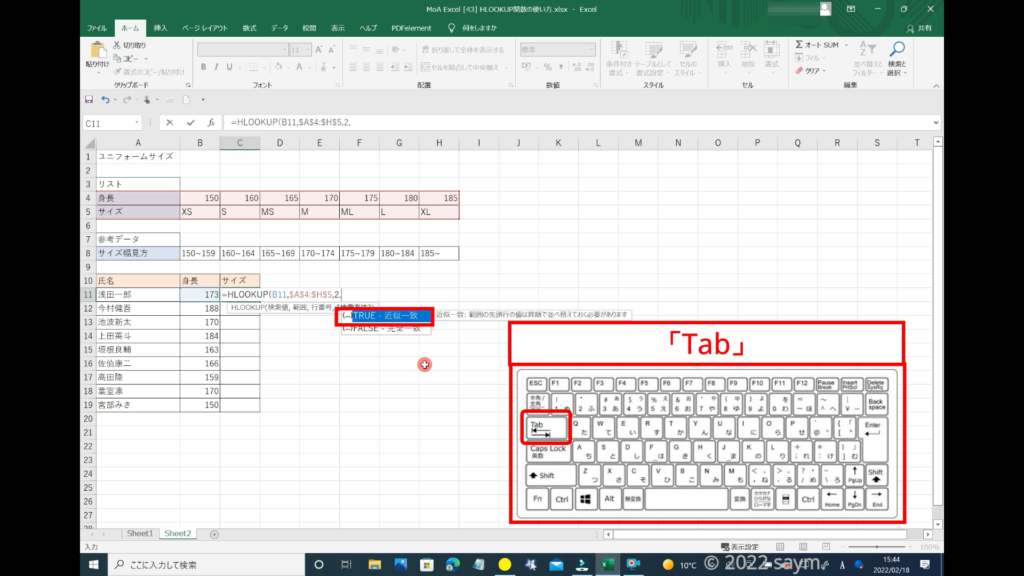Click the undo arrow icon

click(106, 100)
